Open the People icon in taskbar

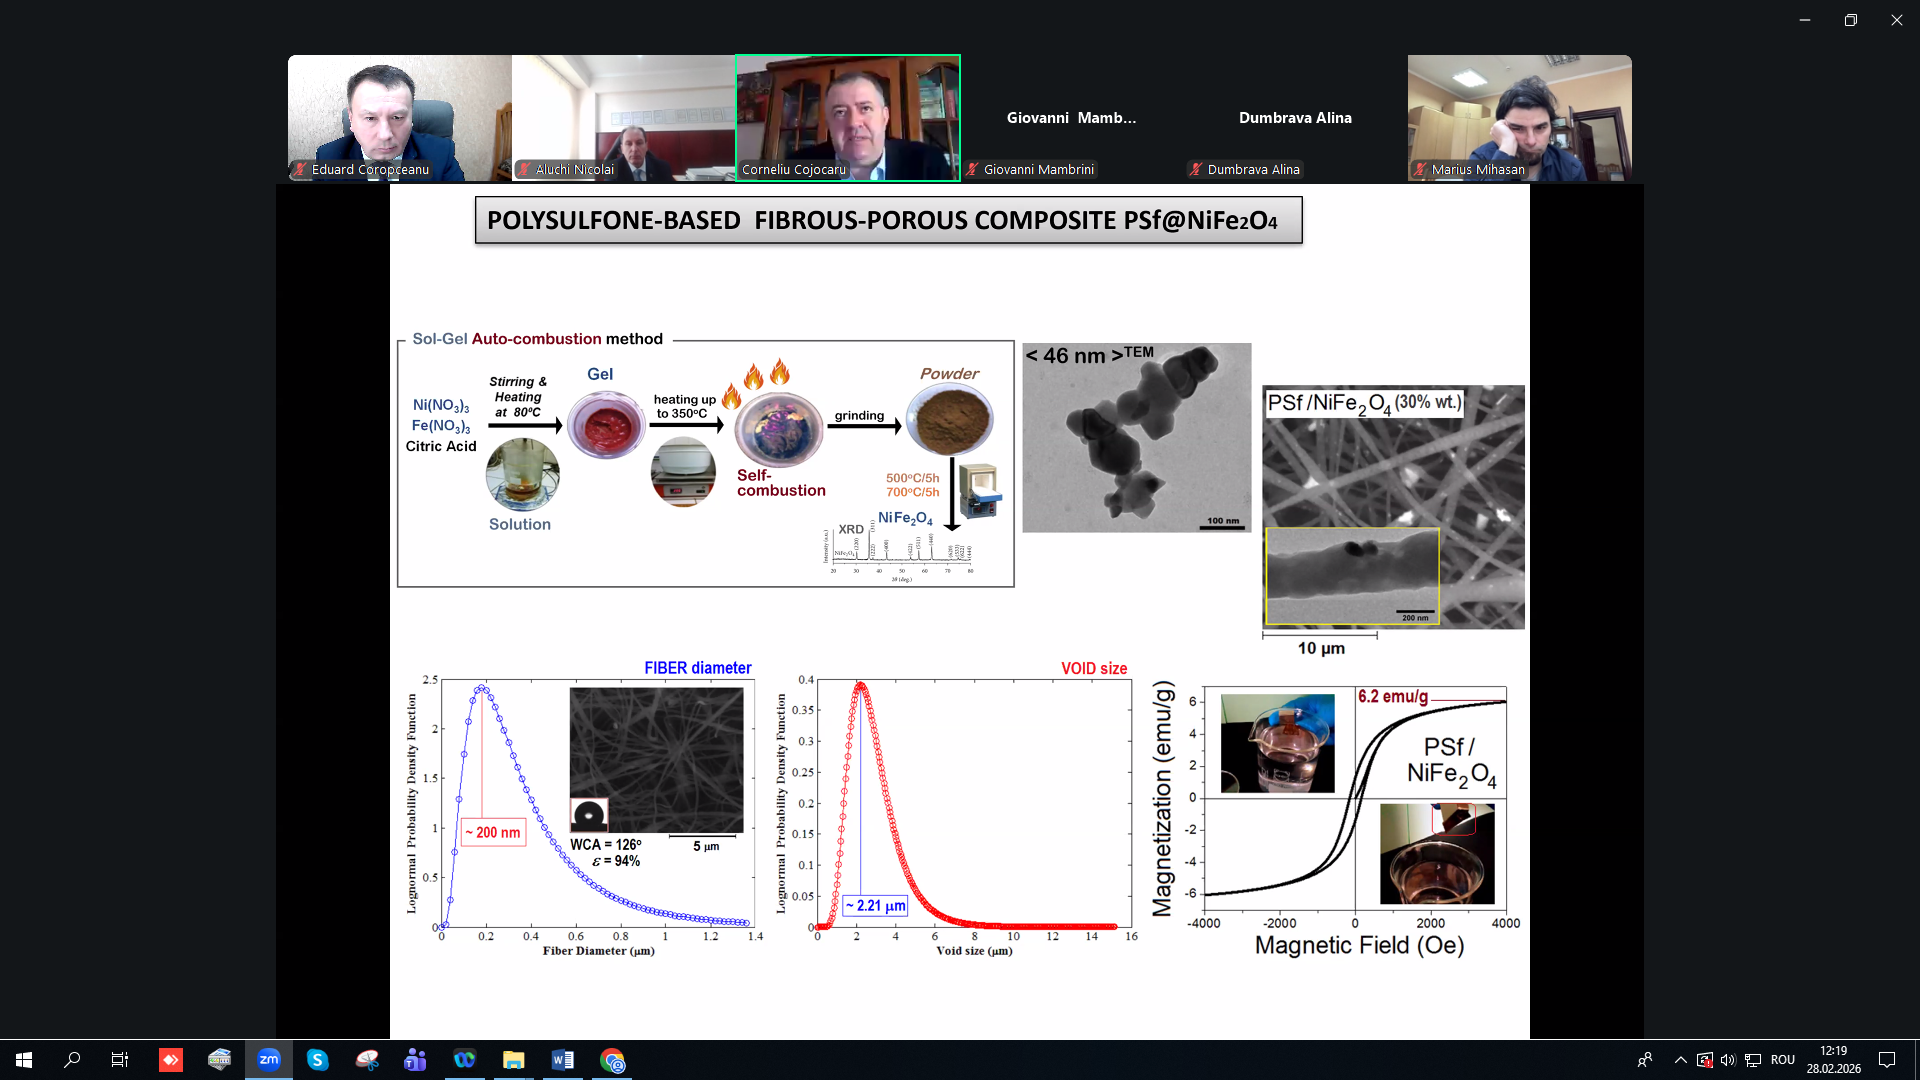pyautogui.click(x=1645, y=1060)
